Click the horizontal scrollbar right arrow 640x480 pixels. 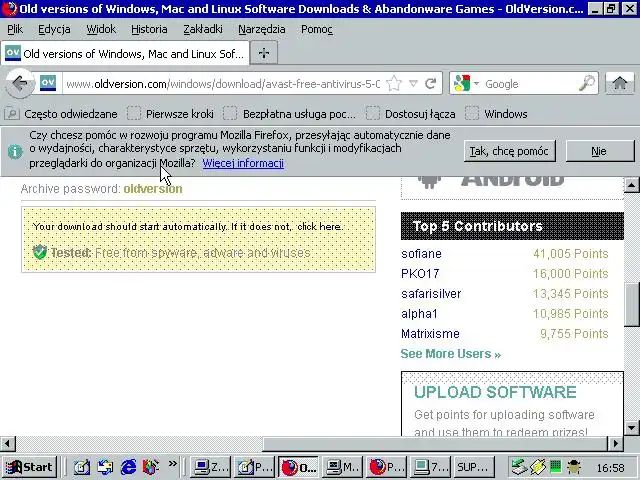tap(616, 443)
